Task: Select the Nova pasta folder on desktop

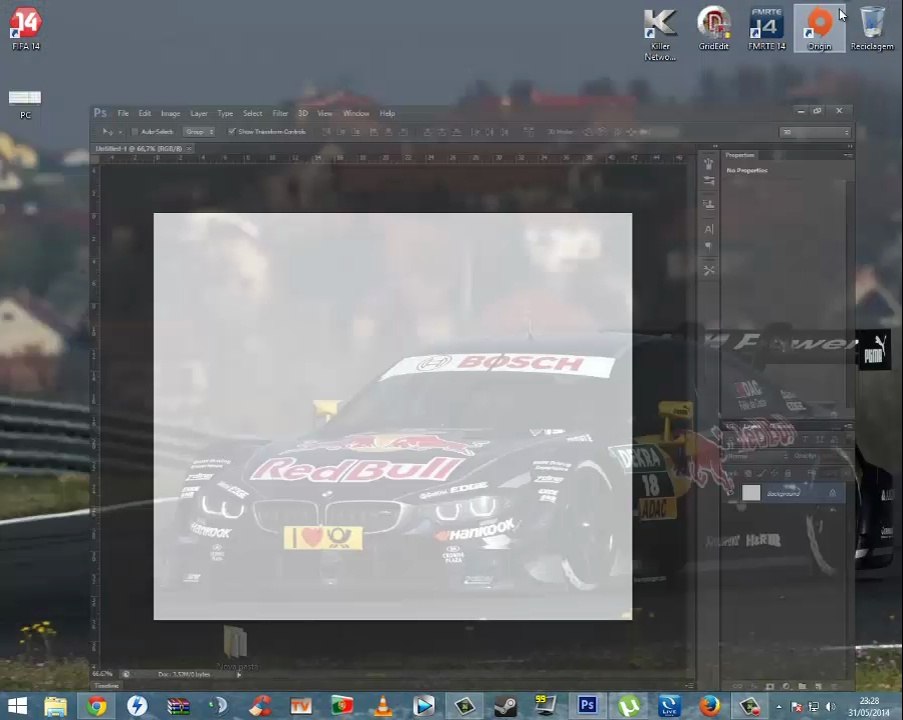Action: [236, 648]
